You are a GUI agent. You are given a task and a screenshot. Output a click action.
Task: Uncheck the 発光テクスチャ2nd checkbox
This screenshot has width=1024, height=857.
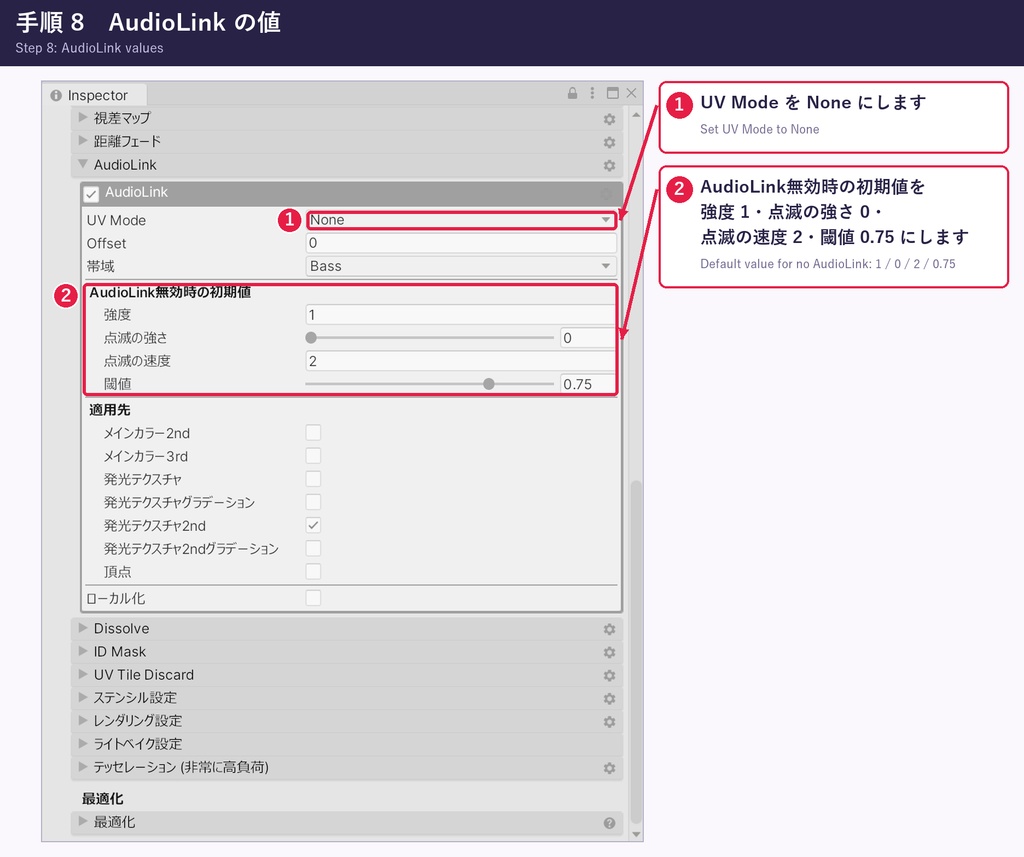coord(313,525)
